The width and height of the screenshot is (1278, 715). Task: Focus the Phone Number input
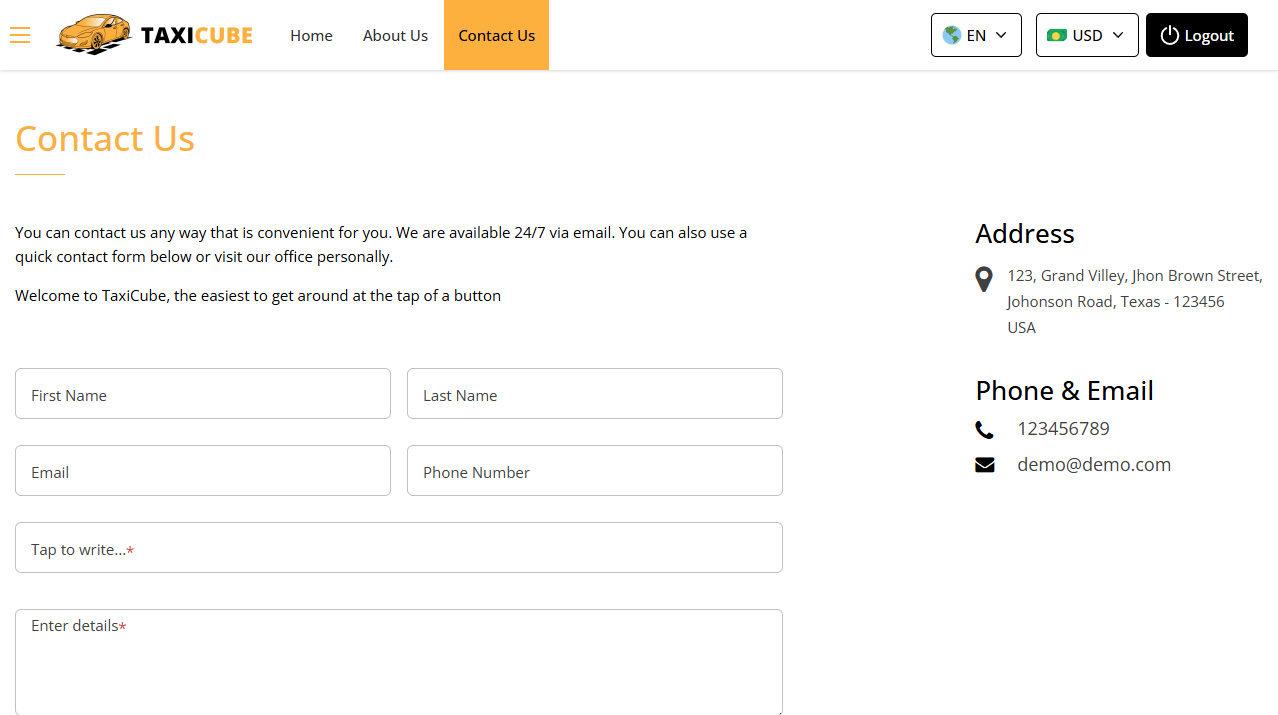tap(595, 471)
